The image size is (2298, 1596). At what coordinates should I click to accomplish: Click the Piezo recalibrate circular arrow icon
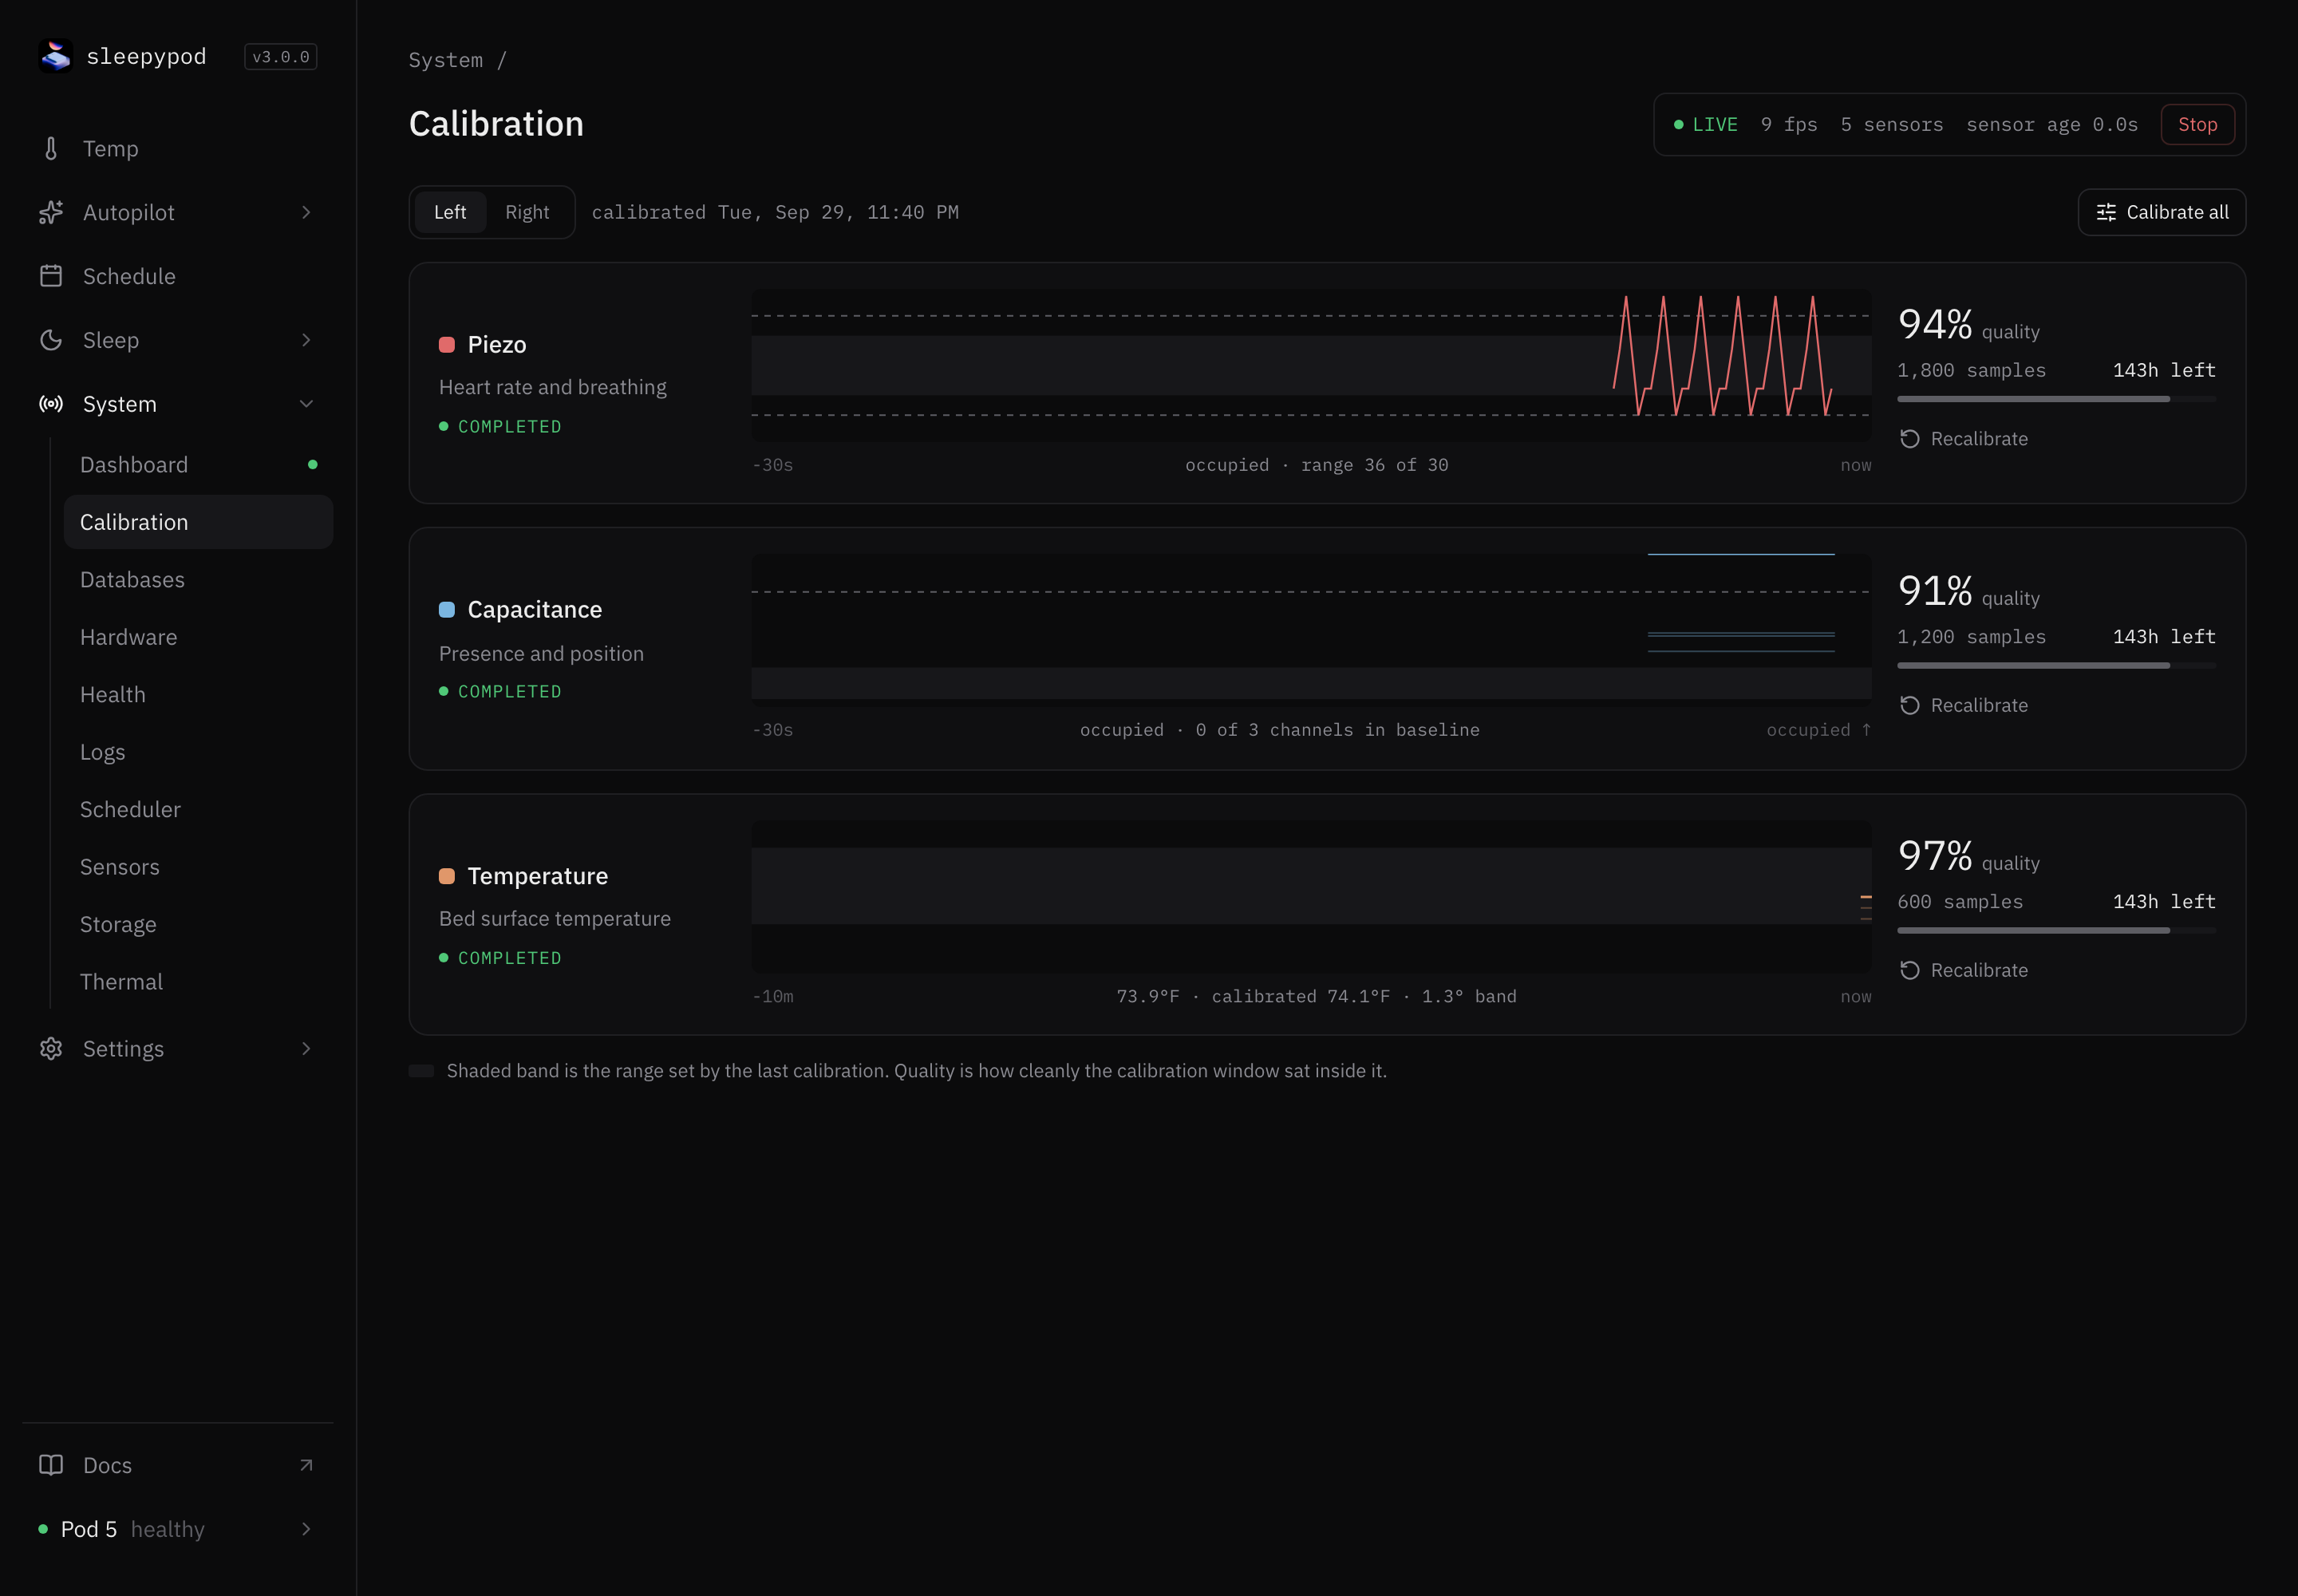coord(1909,439)
